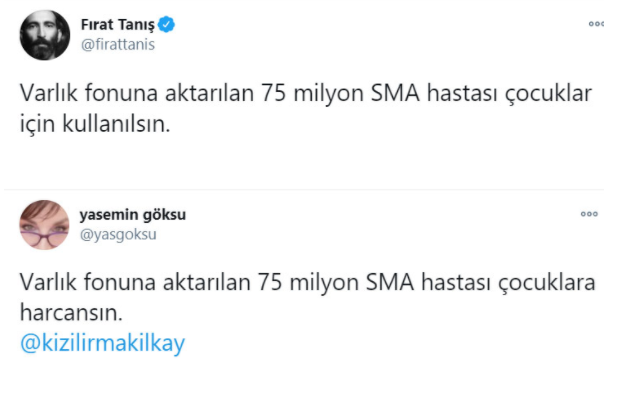Open the @kizilirmakilkay mention link
The image size is (623, 402).
coord(102,342)
